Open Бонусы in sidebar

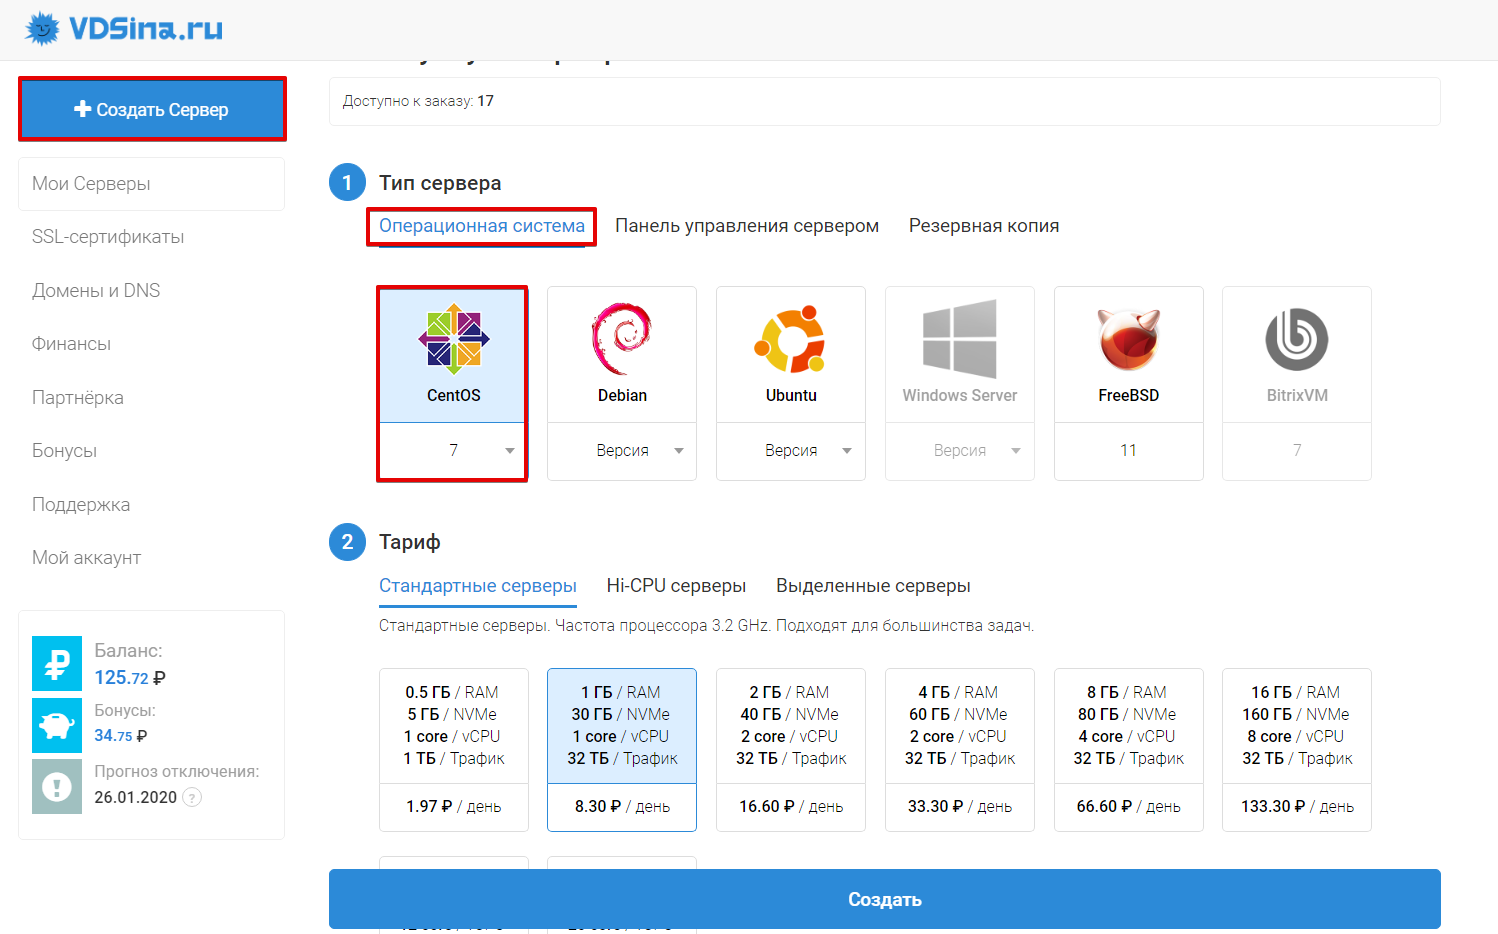click(64, 451)
